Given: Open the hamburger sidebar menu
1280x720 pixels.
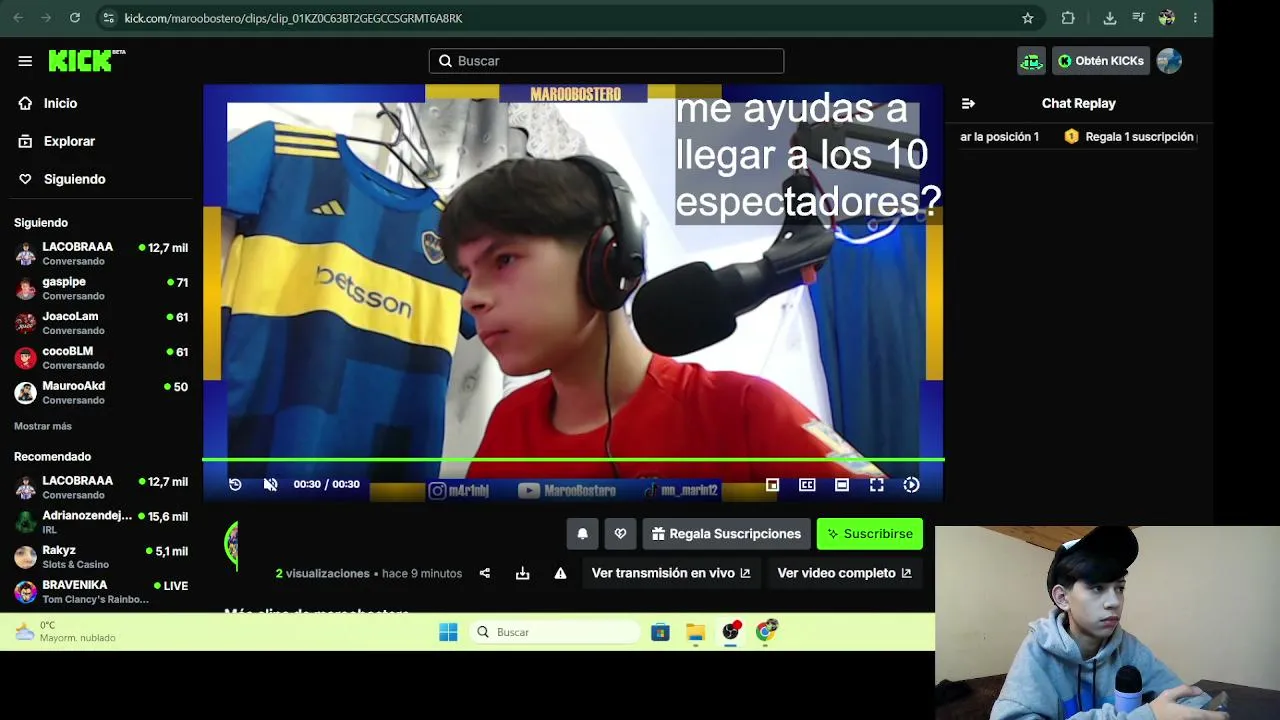Looking at the screenshot, I should 25,61.
